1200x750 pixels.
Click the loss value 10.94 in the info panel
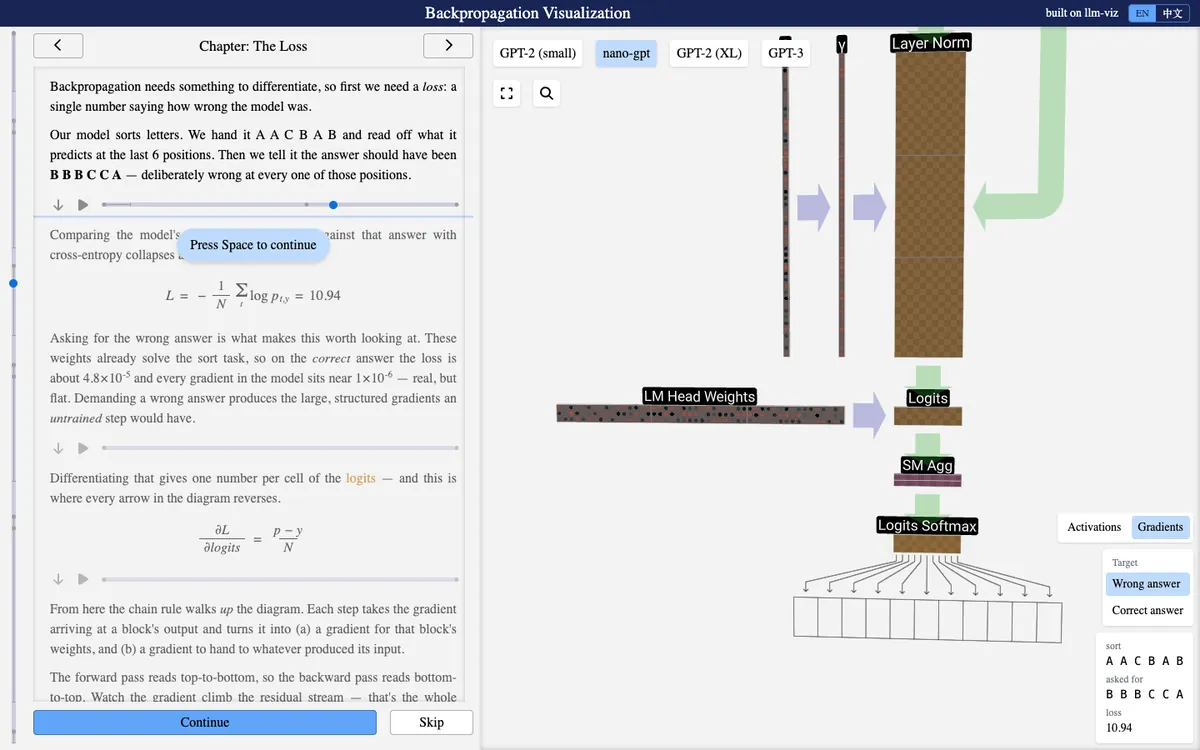click(x=1119, y=728)
